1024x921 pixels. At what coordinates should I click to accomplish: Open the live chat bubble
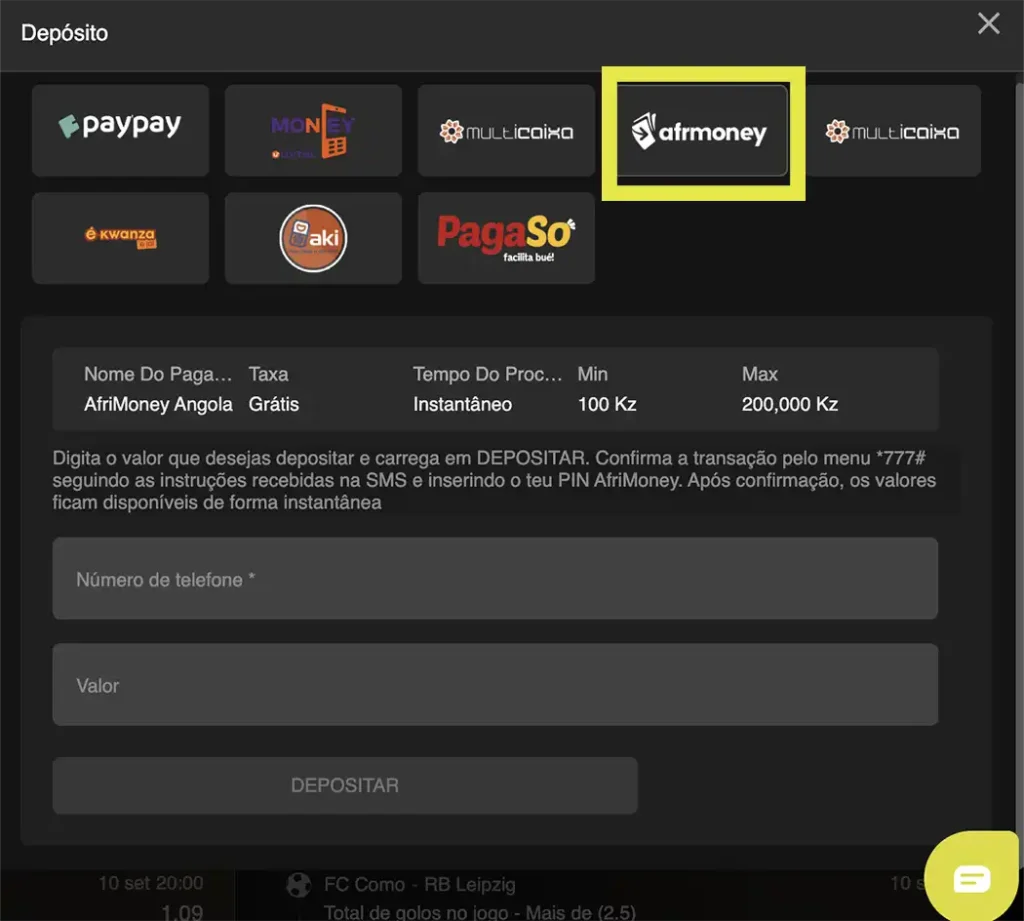(x=972, y=878)
